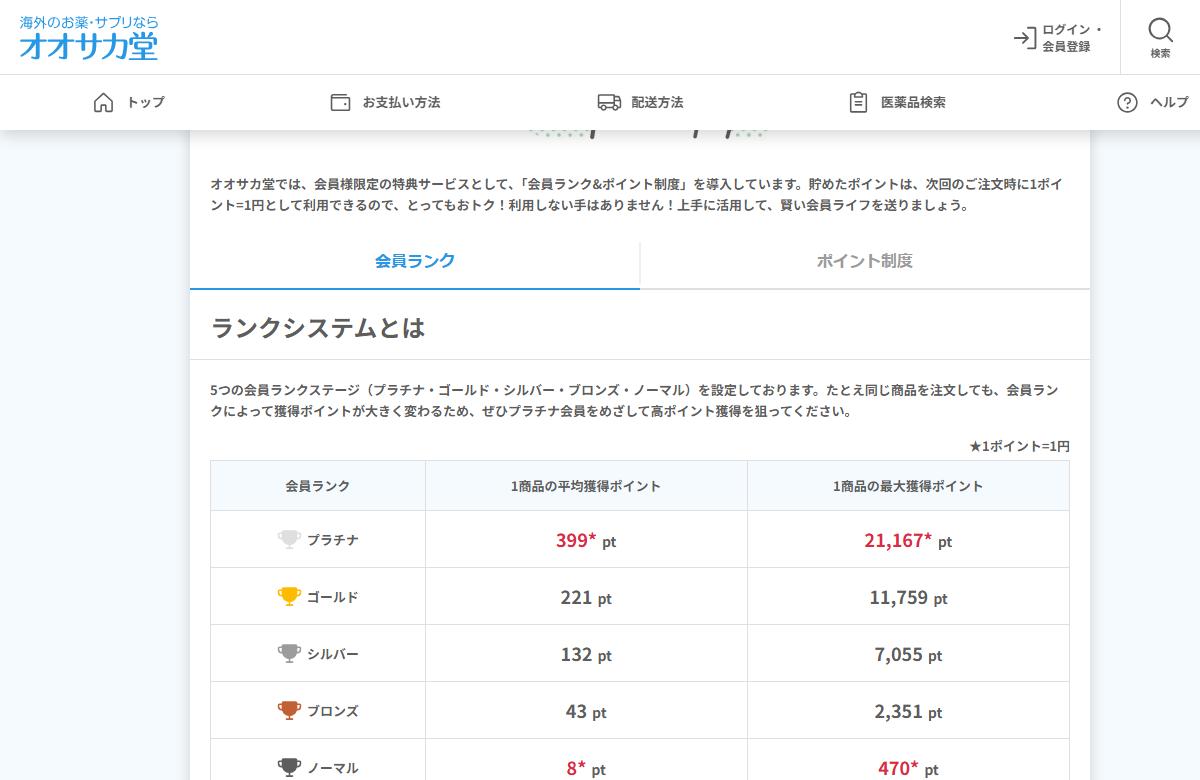
Task: Click the 221 pt value
Action: pyautogui.click(x=586, y=598)
